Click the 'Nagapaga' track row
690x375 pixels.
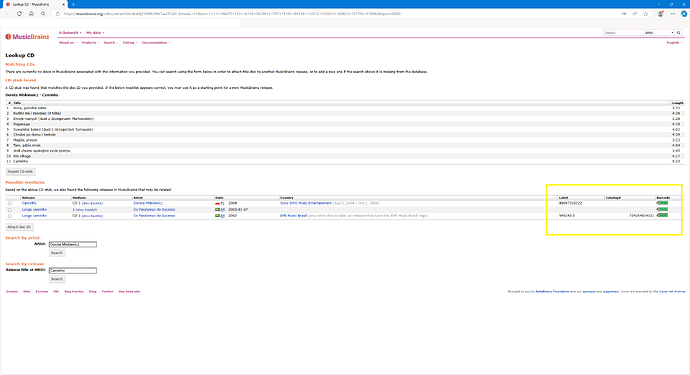click(x=345, y=124)
